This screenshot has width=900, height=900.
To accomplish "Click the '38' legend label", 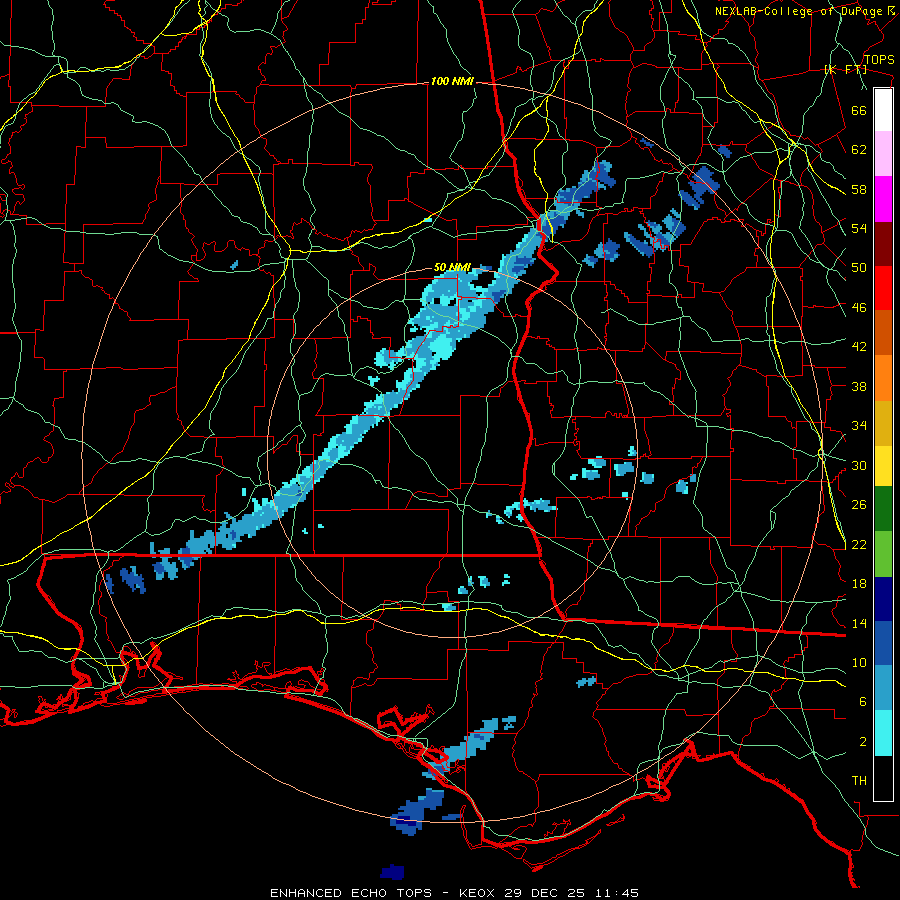I will [x=859, y=386].
